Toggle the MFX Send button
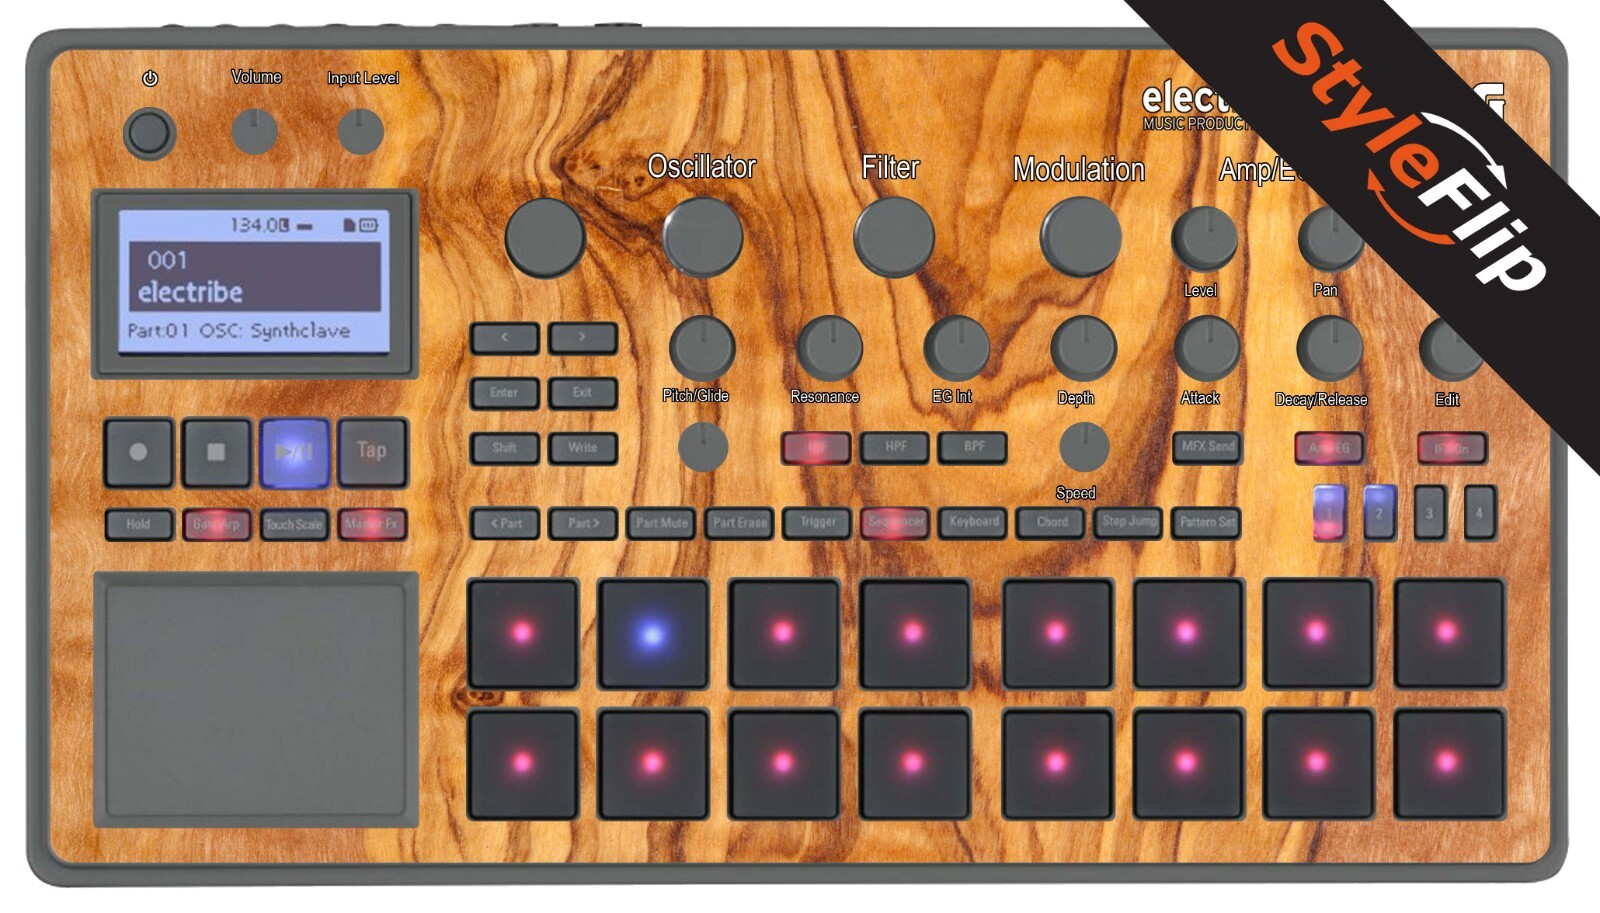 (x=1207, y=447)
